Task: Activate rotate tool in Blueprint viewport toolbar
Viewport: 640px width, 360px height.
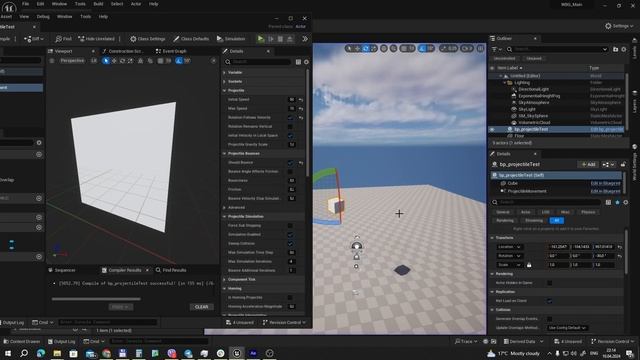Action: click(122, 61)
